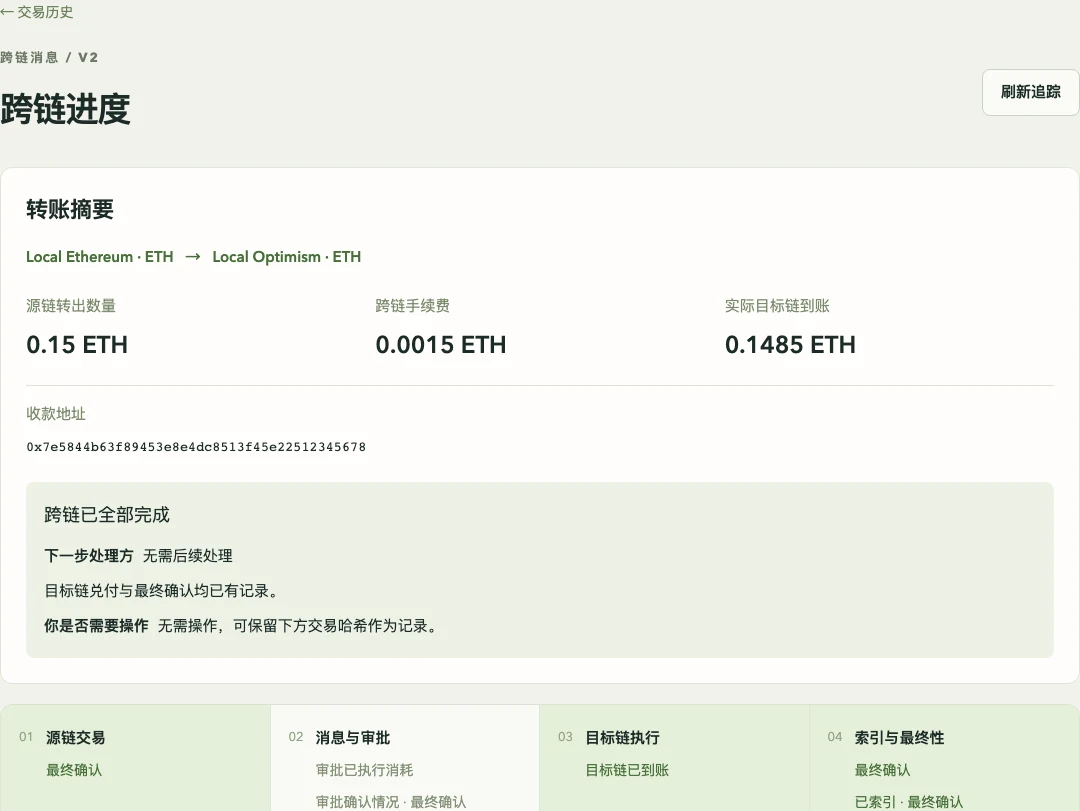Click the 审批确认情况 · 最终确认 status text
Image resolution: width=1080 pixels, height=811 pixels.
pos(391,802)
